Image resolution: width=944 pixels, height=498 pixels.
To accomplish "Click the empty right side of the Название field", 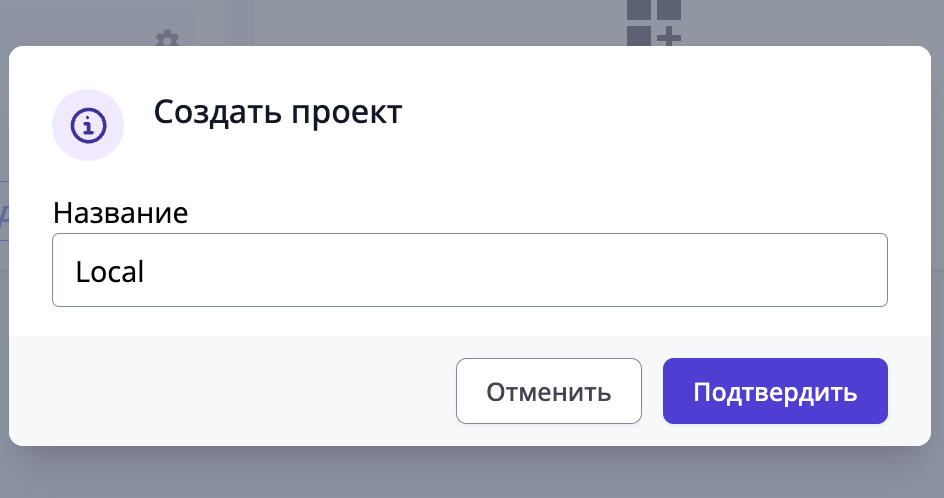I will pyautogui.click(x=700, y=270).
